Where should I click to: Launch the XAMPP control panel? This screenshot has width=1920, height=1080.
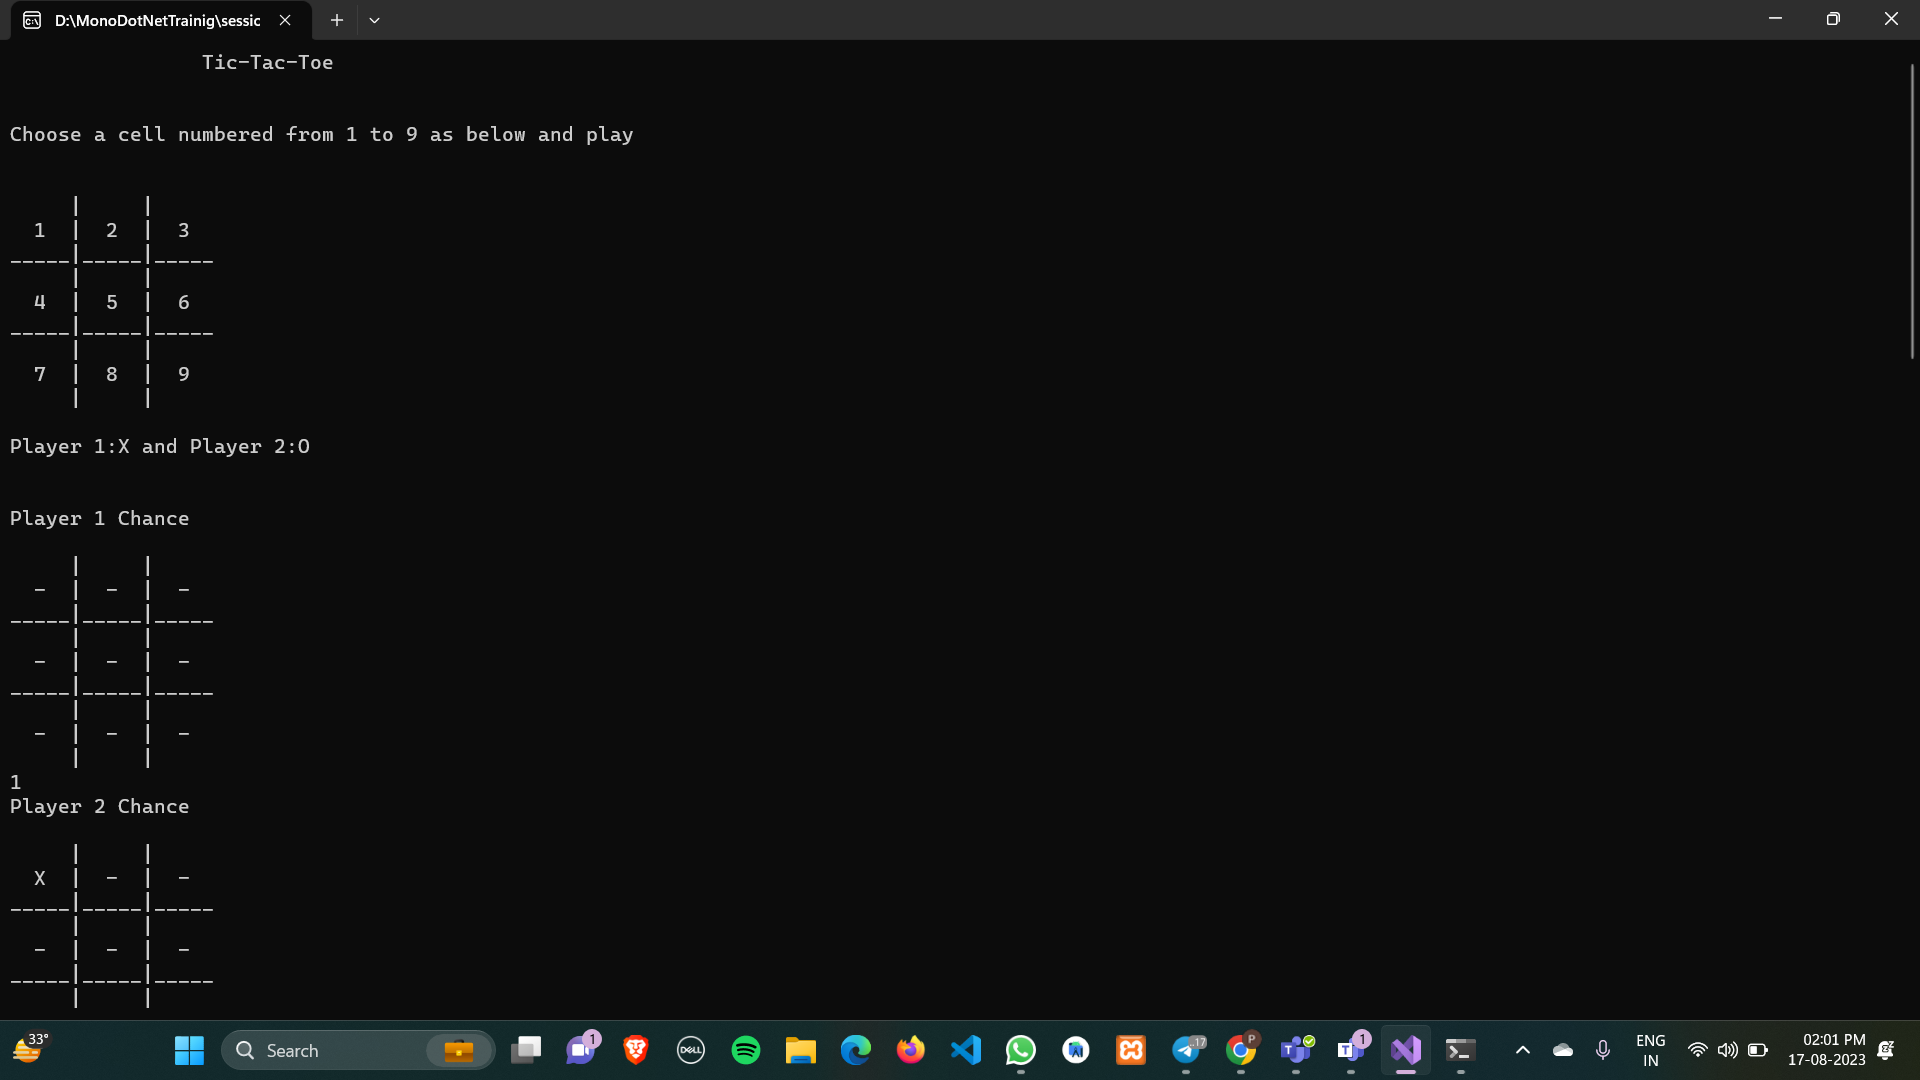tap(1130, 1050)
